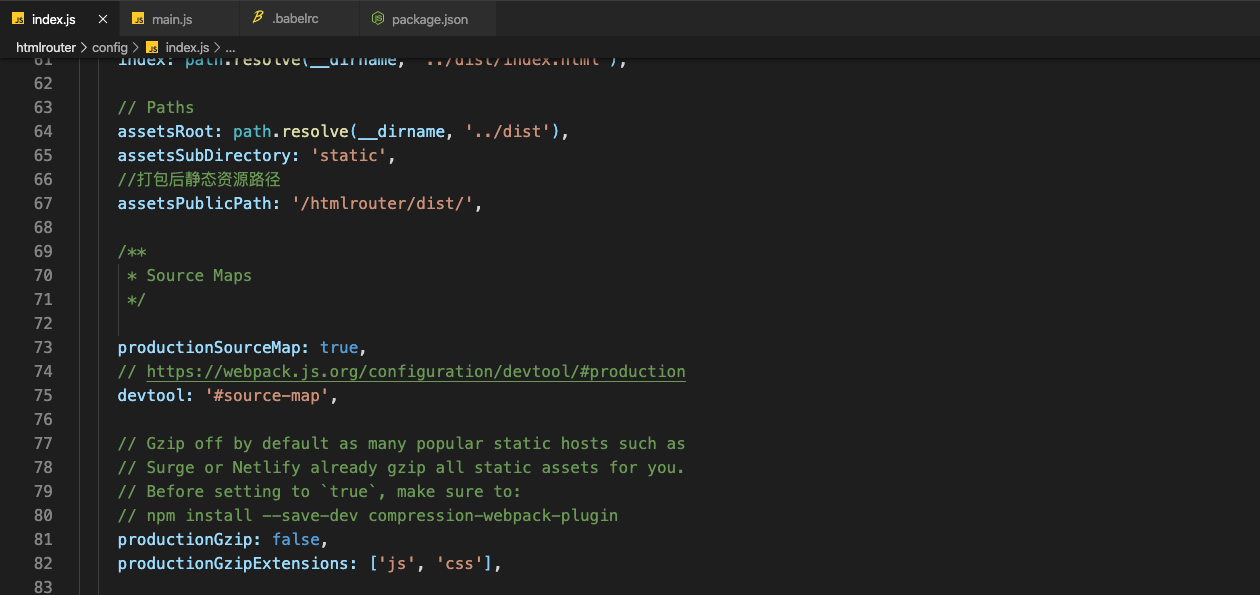Image resolution: width=1260 pixels, height=595 pixels.
Task: Follow the webpack.js.org devtool configuration link
Action: click(x=416, y=371)
